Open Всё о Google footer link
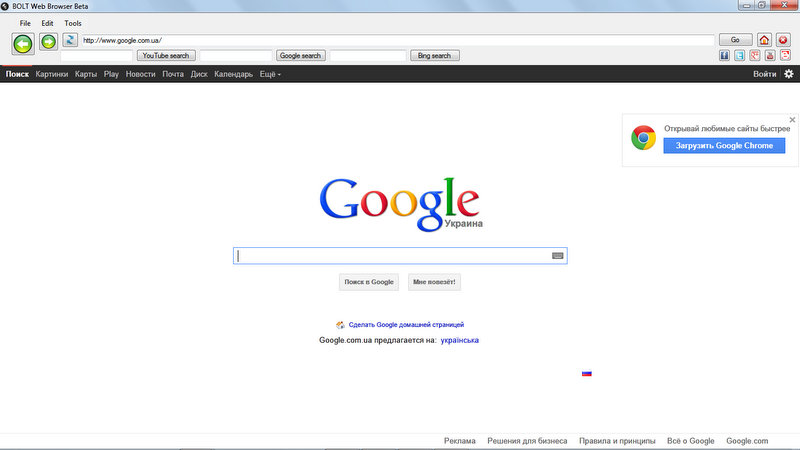Screen dimensions: 800x450 point(690,441)
